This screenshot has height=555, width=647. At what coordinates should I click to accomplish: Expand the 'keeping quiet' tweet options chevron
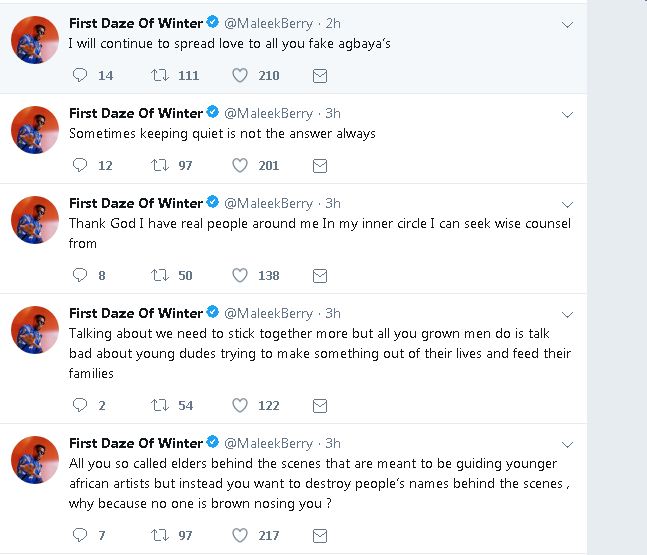(x=567, y=114)
